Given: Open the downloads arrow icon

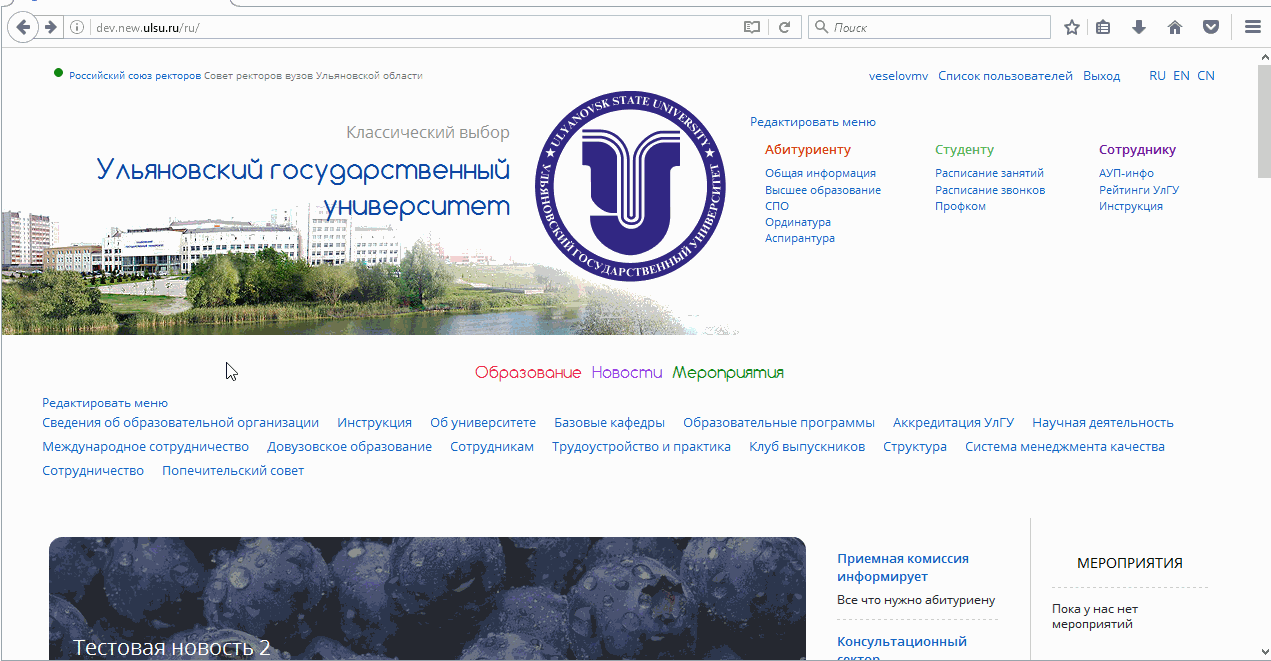Looking at the screenshot, I should (1138, 27).
